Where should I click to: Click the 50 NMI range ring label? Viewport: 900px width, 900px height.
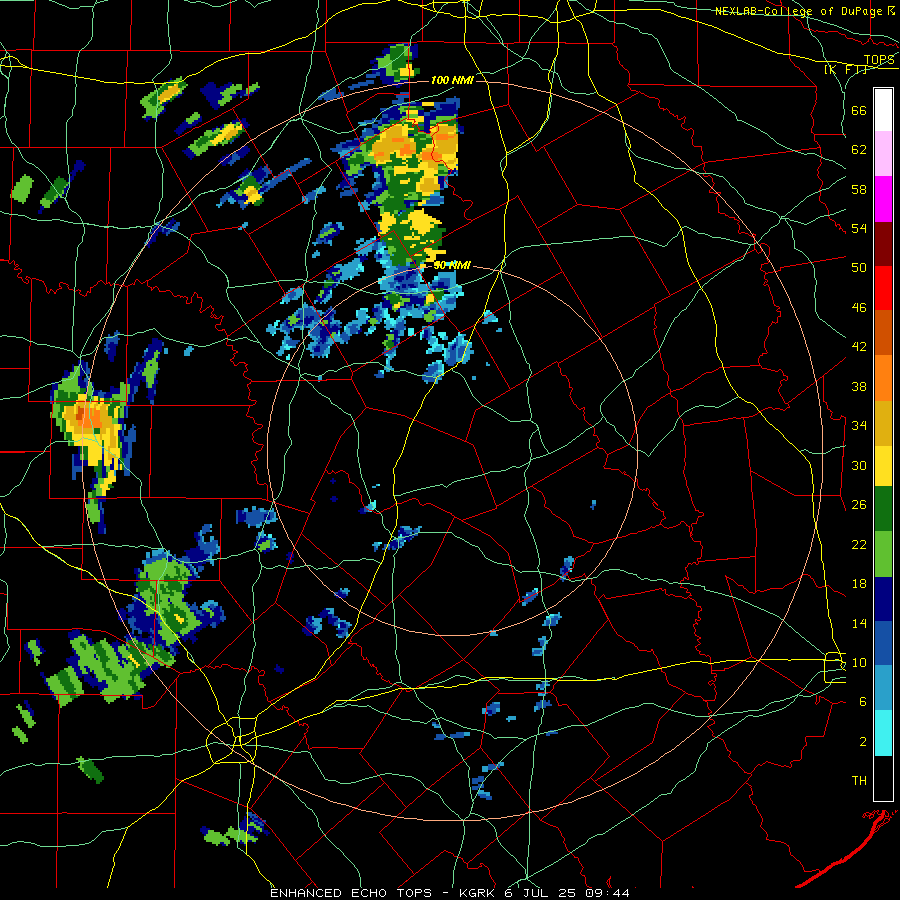(452, 265)
